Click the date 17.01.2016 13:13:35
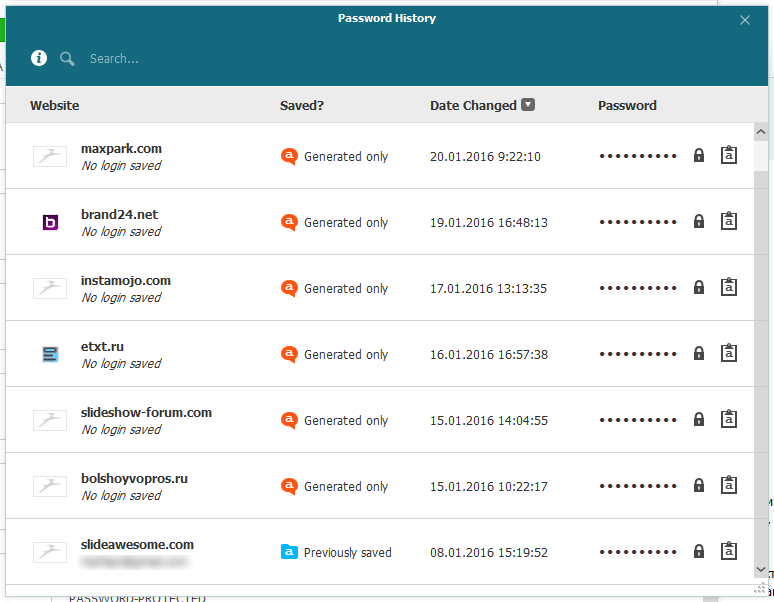The image size is (774, 602). coord(488,289)
